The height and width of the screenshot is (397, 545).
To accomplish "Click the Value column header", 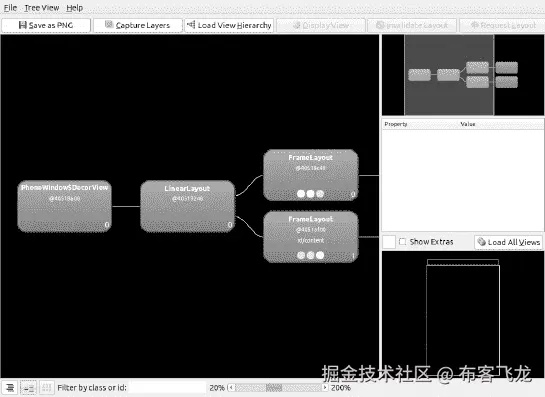I will tap(467, 124).
